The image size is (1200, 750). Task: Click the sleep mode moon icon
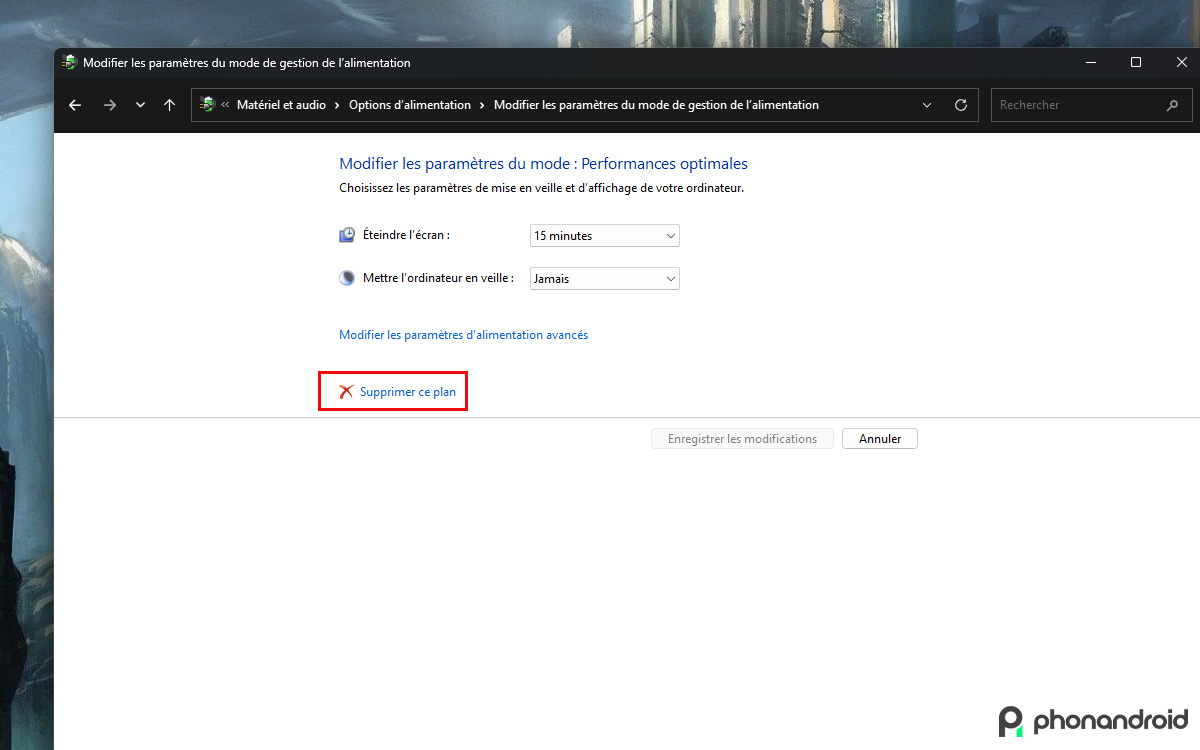(x=346, y=277)
